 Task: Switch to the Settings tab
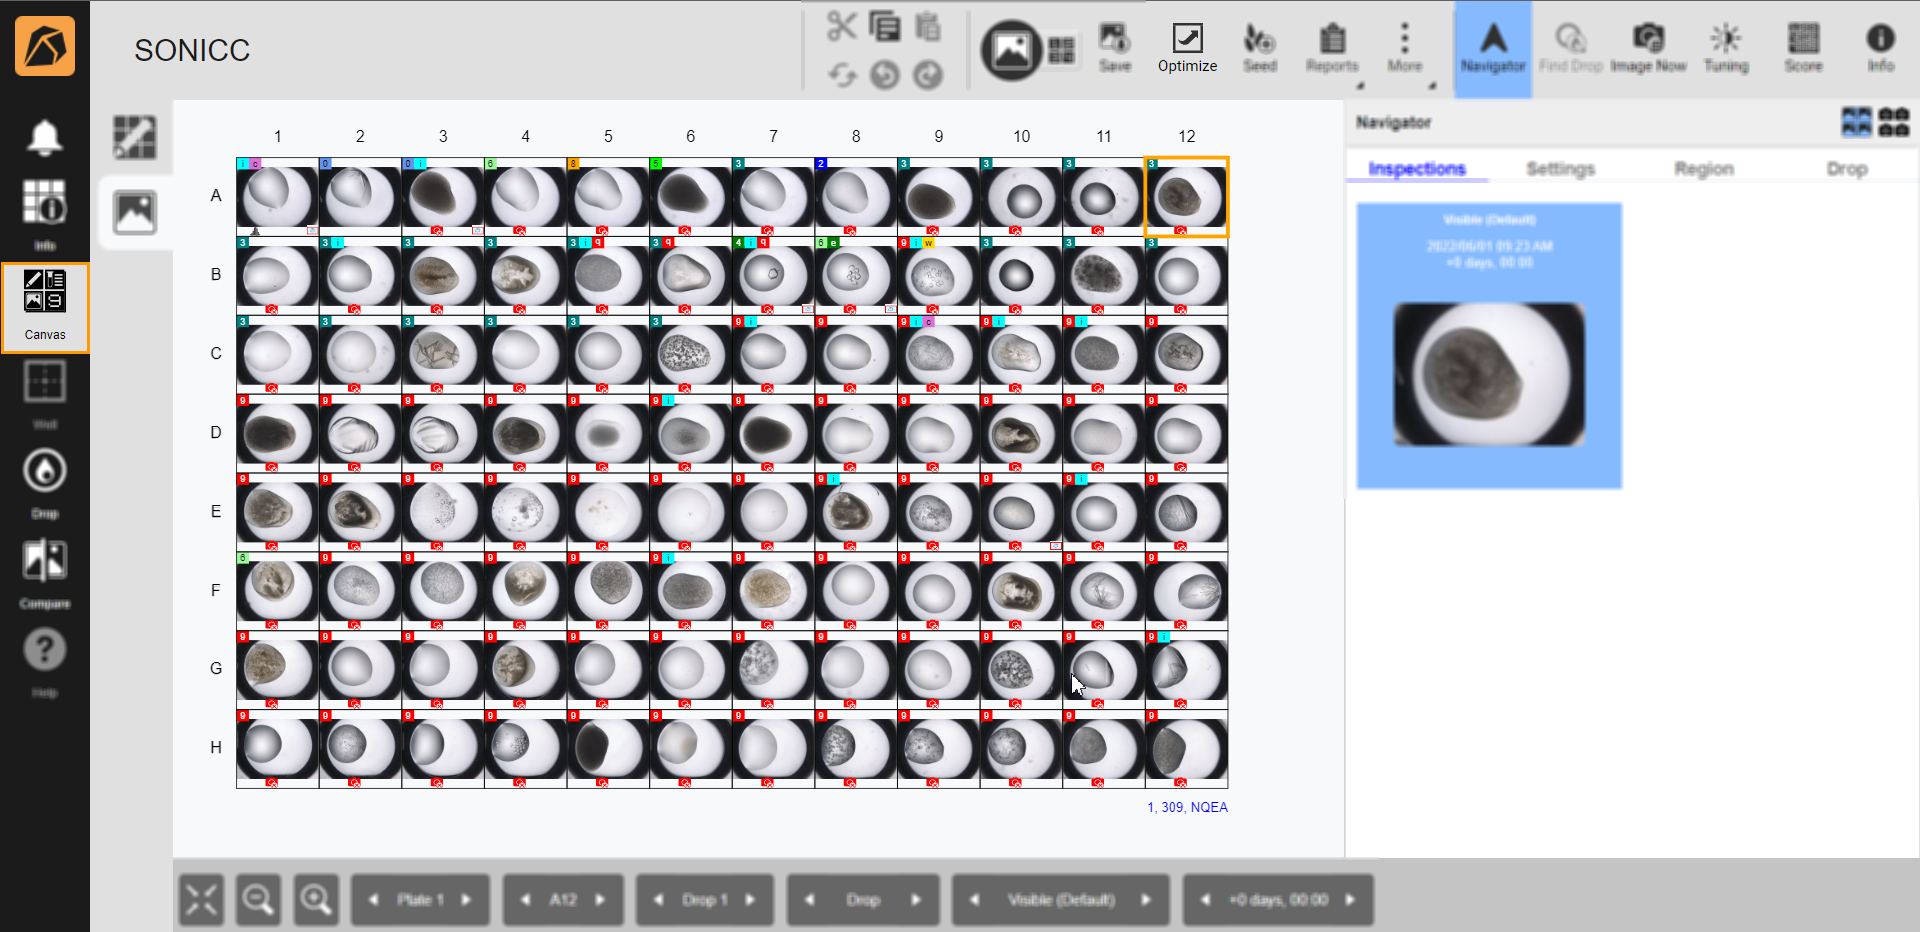[x=1560, y=169]
